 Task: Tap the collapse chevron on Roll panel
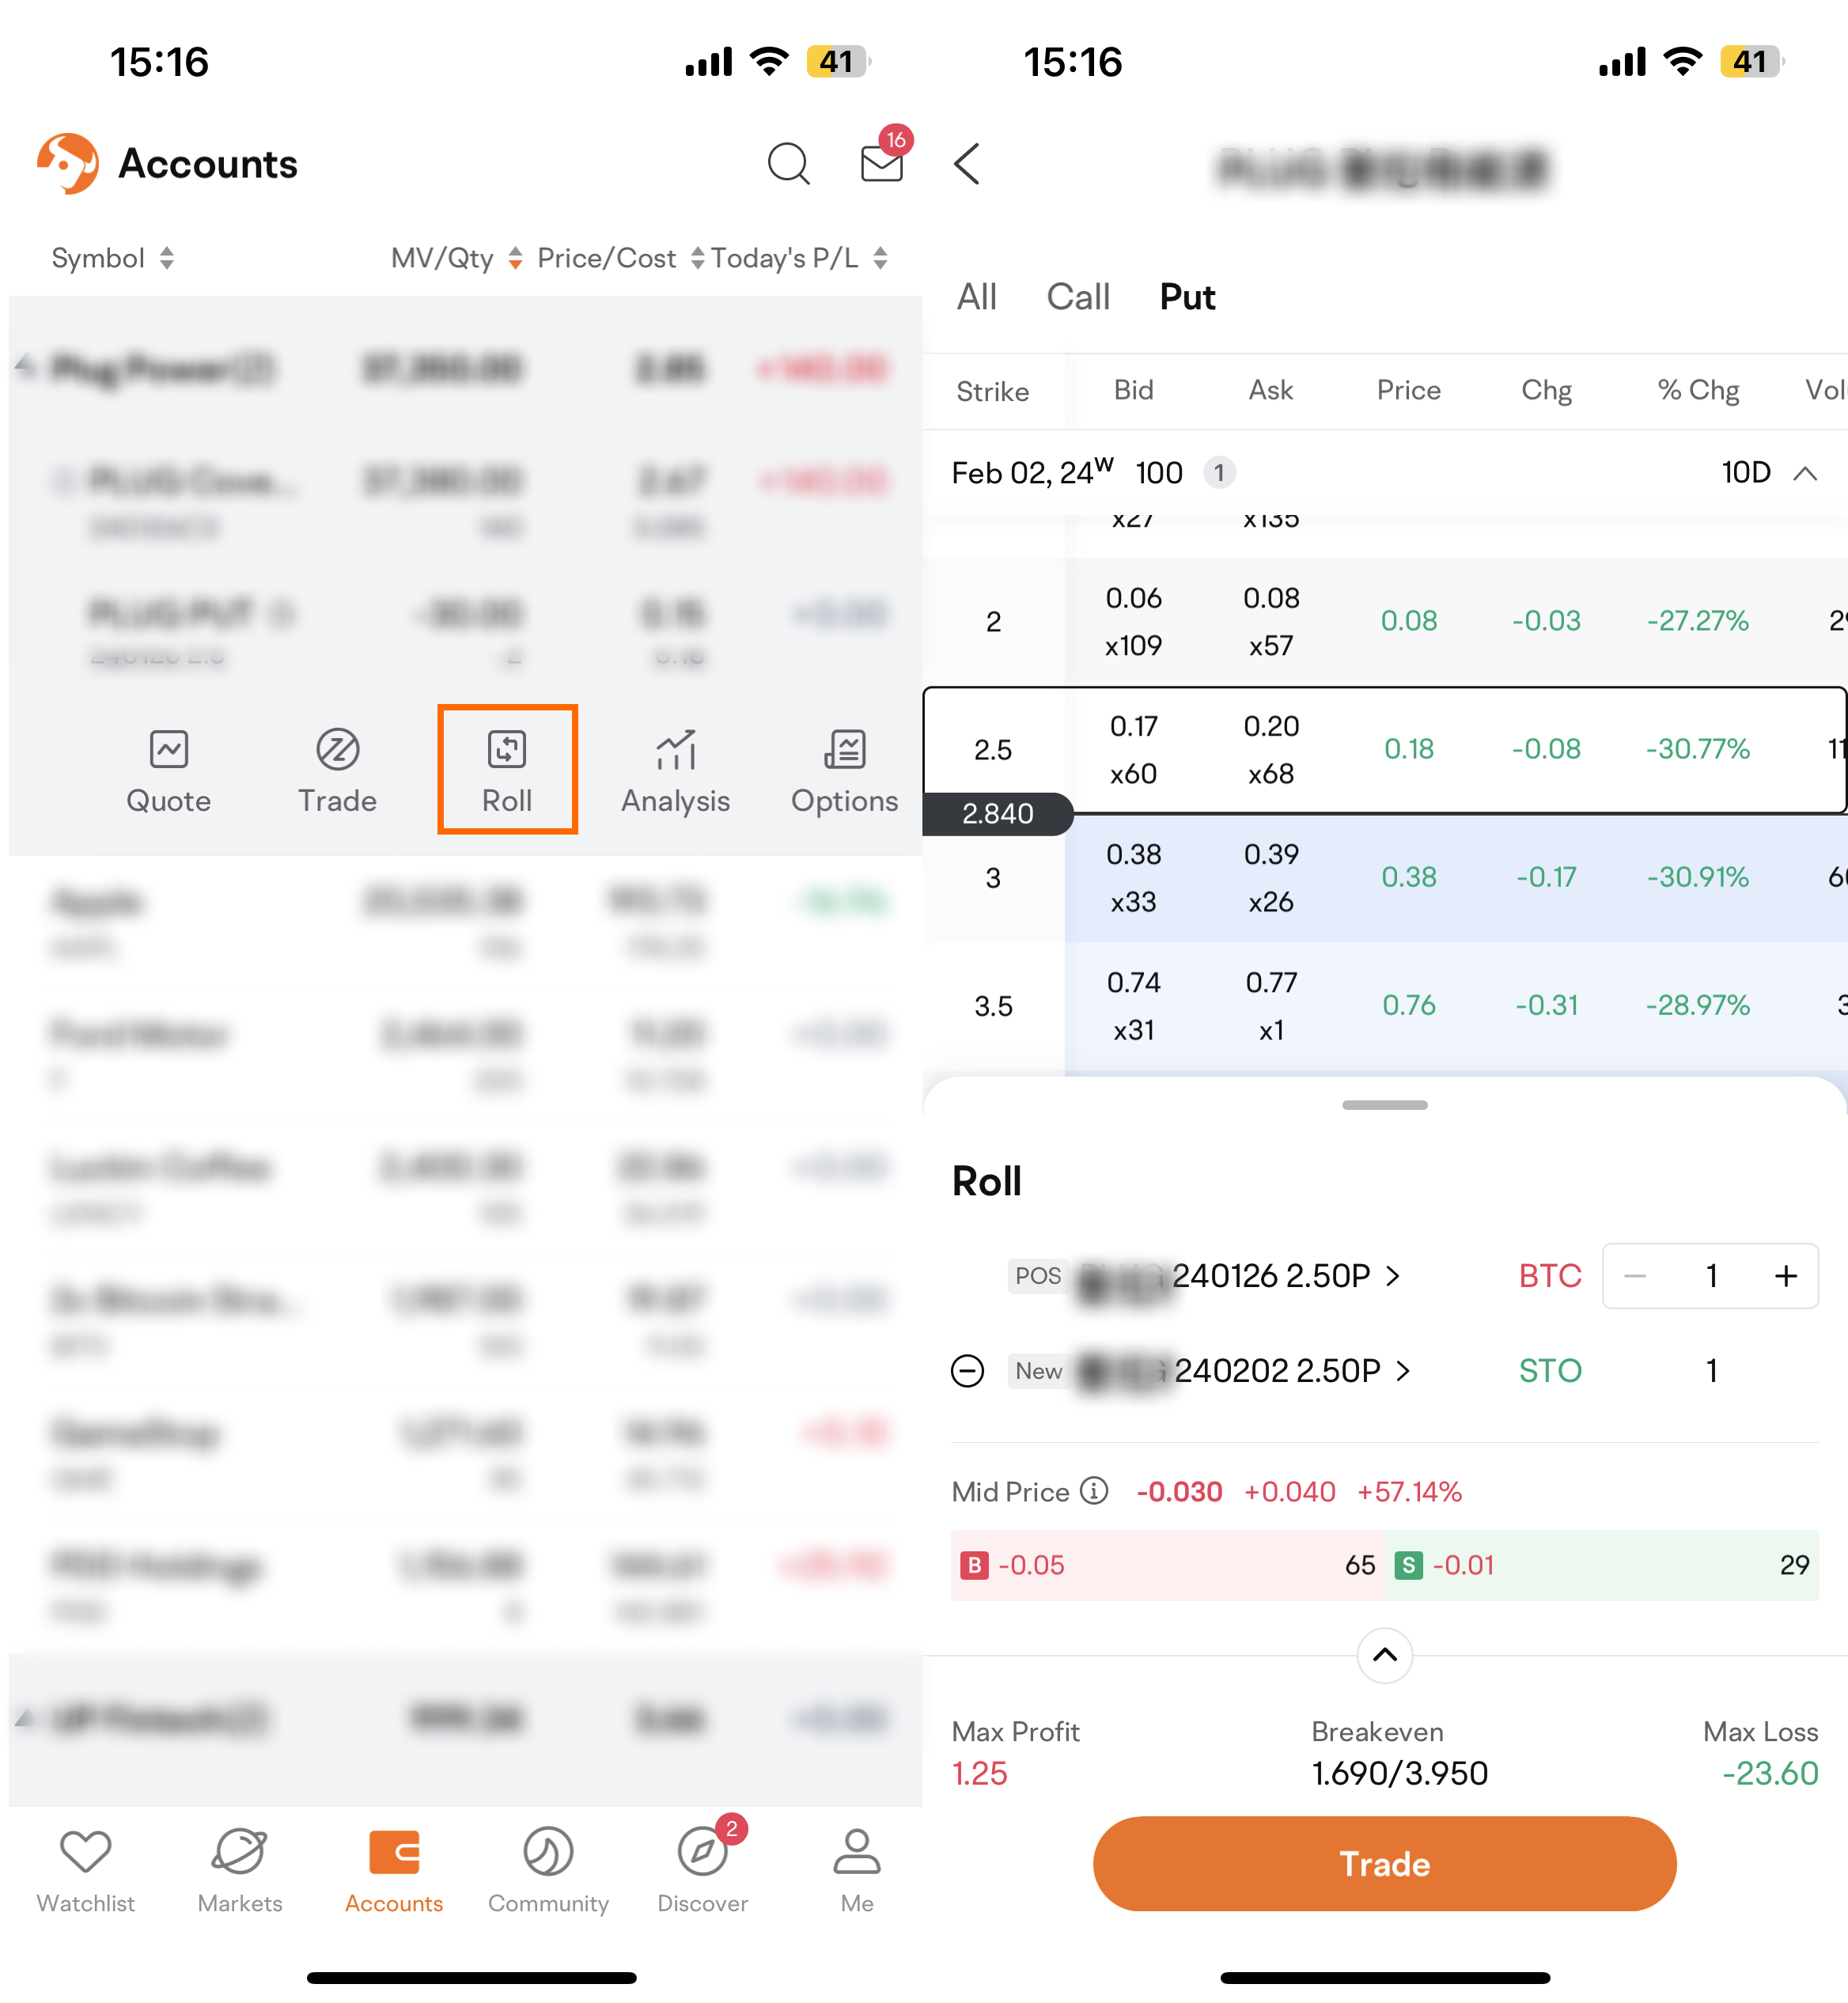click(1384, 1656)
